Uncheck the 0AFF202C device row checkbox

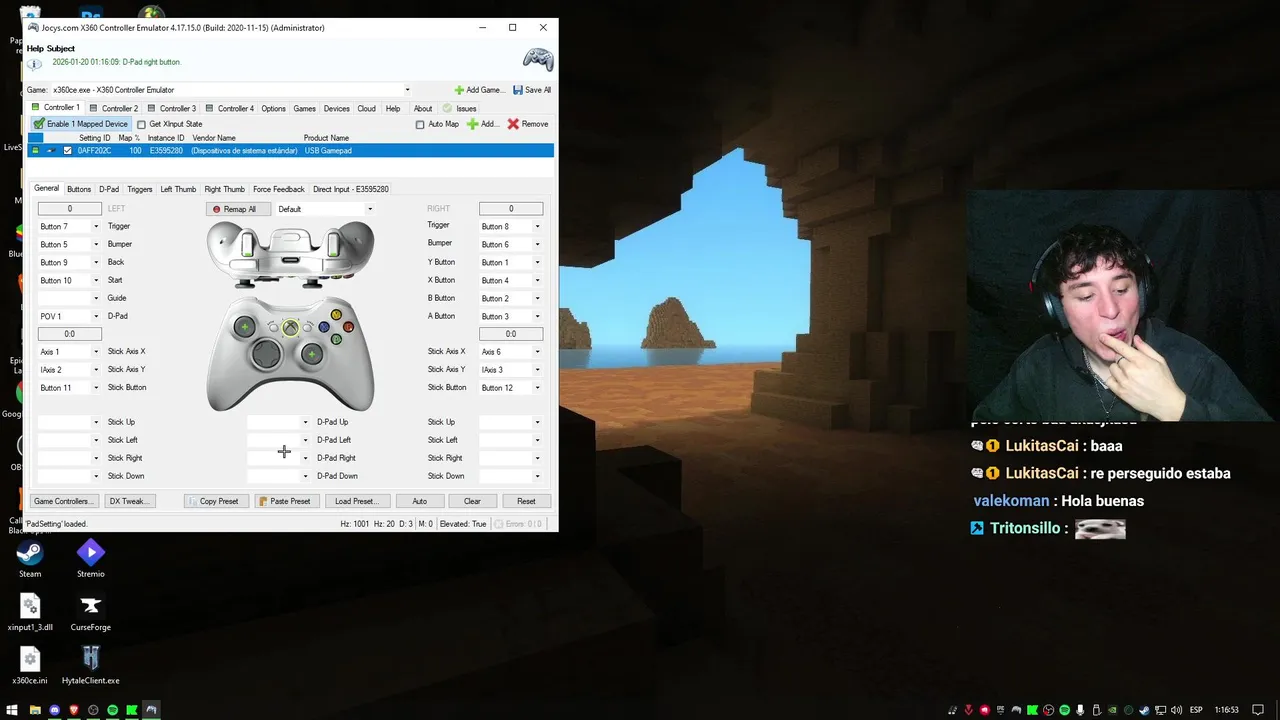coord(68,151)
